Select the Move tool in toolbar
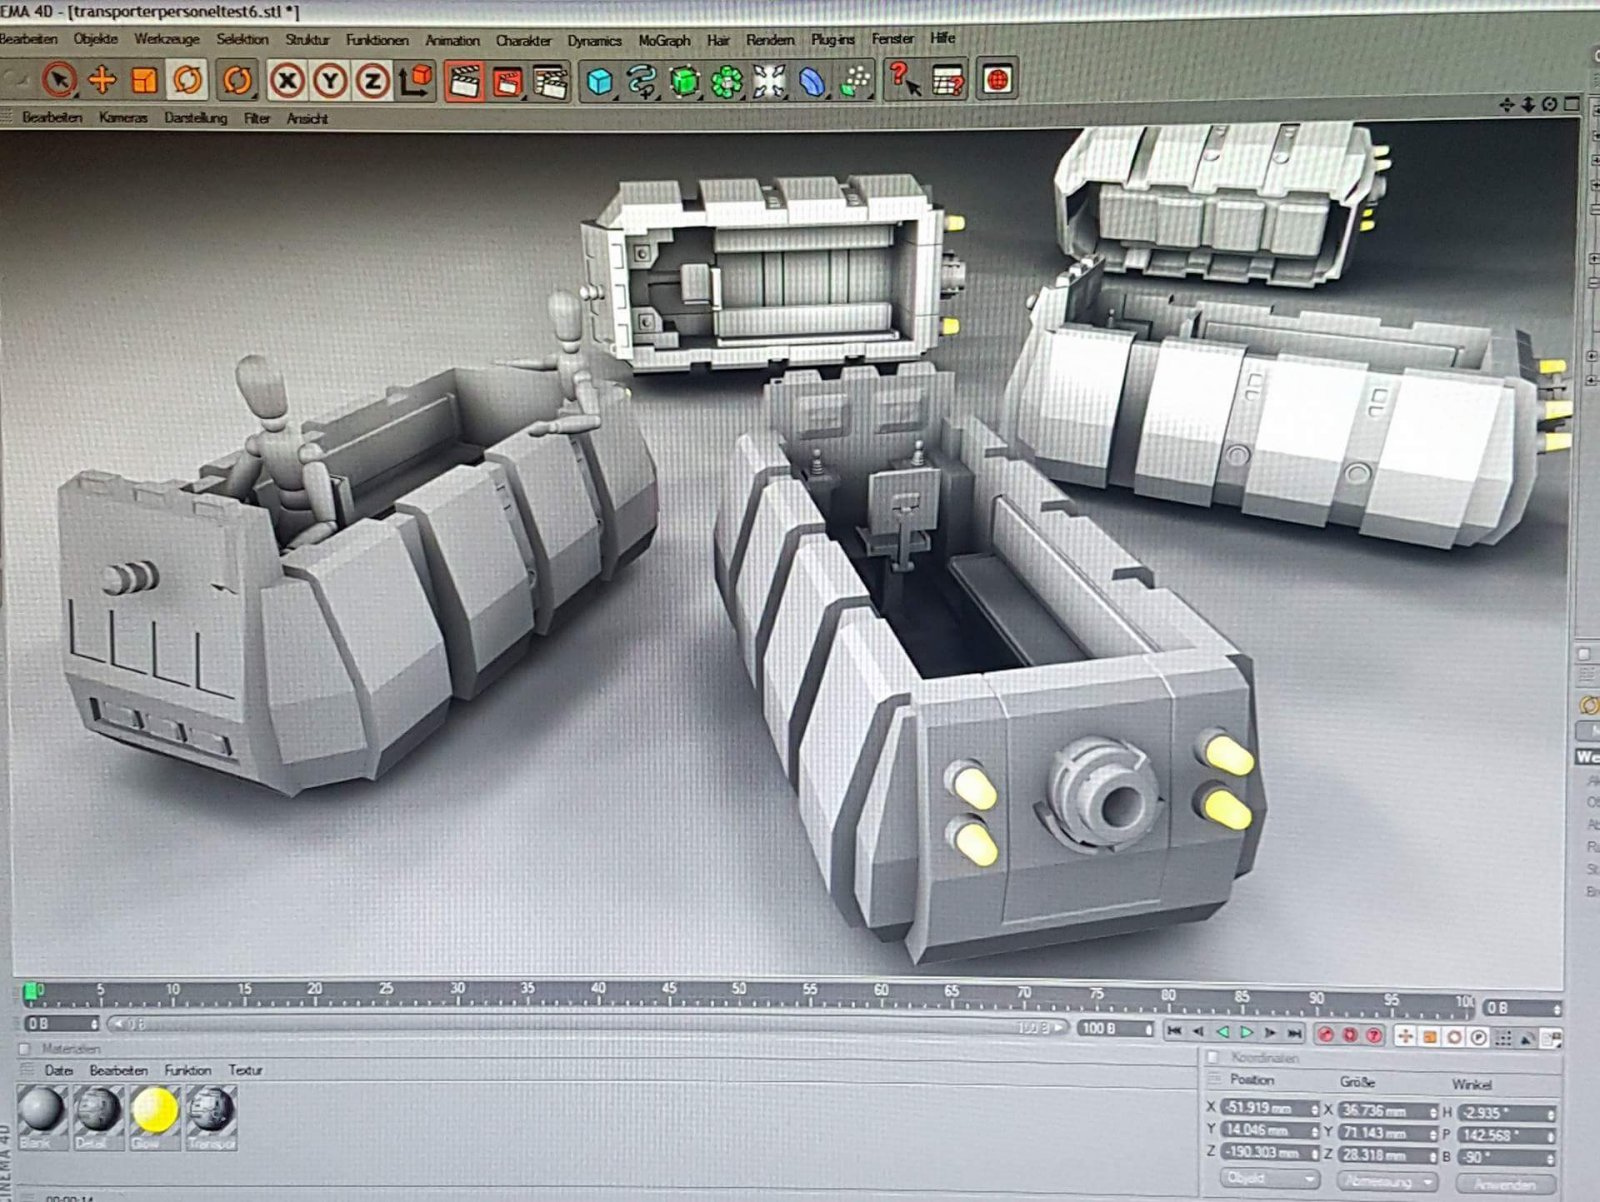Image resolution: width=1600 pixels, height=1202 pixels. coord(102,80)
